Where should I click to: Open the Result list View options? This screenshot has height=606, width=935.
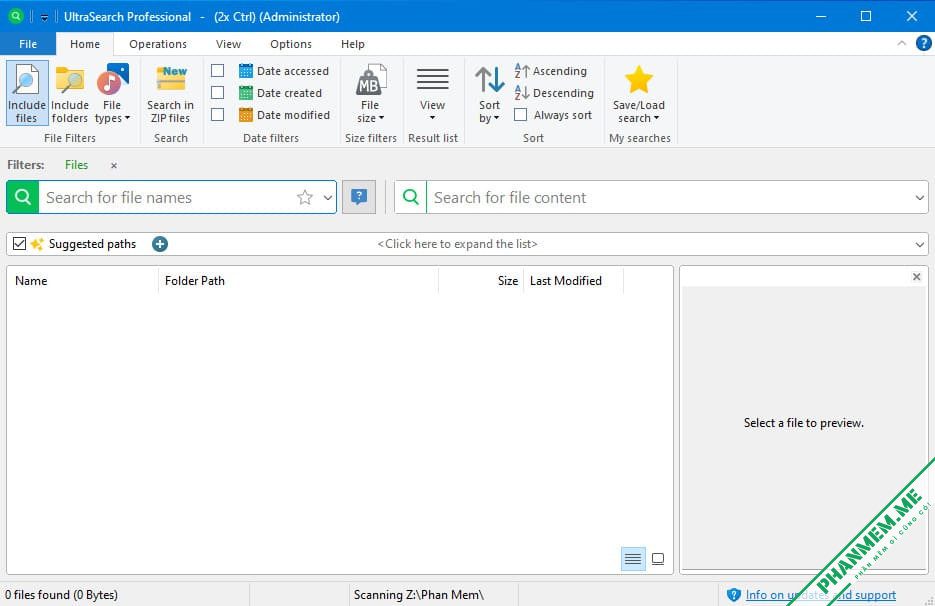tap(432, 92)
